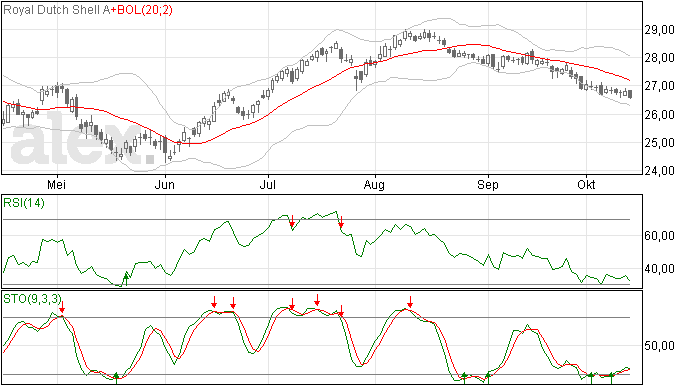Select the Aug month label
This screenshot has height=387, width=690.
point(374,185)
